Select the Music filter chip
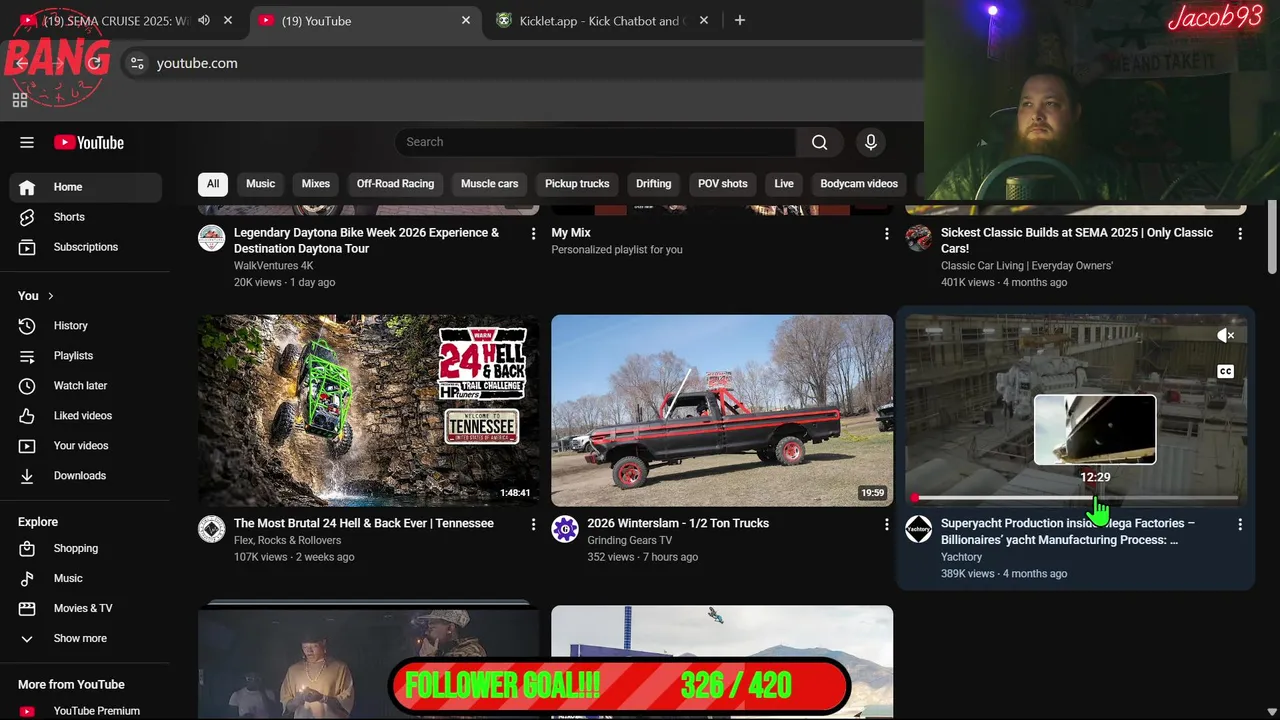 click(260, 184)
